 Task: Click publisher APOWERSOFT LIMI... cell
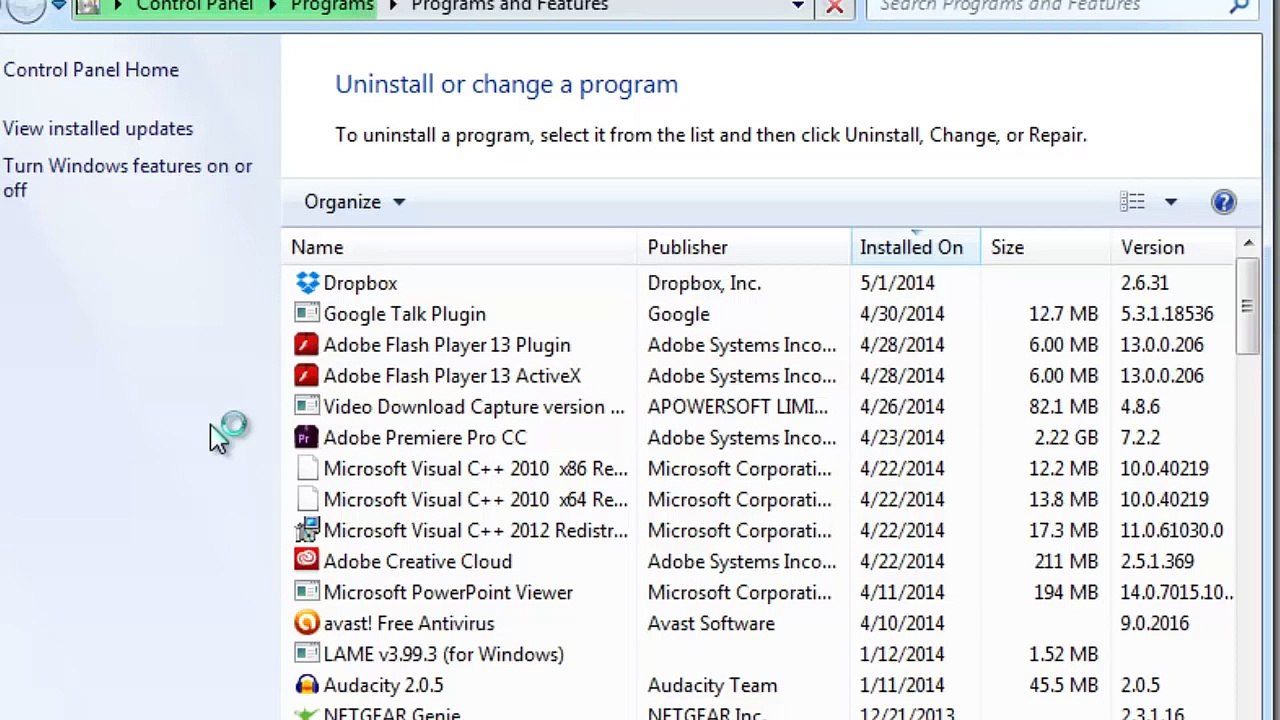coord(738,407)
